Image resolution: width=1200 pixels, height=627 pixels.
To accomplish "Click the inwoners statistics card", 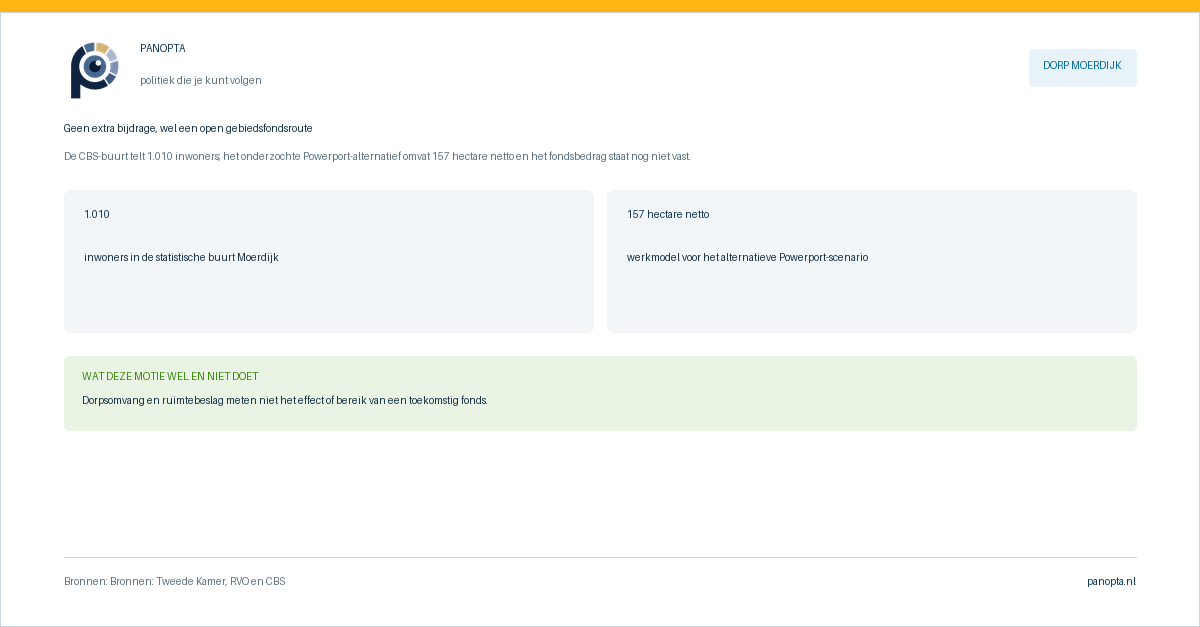I will (329, 261).
